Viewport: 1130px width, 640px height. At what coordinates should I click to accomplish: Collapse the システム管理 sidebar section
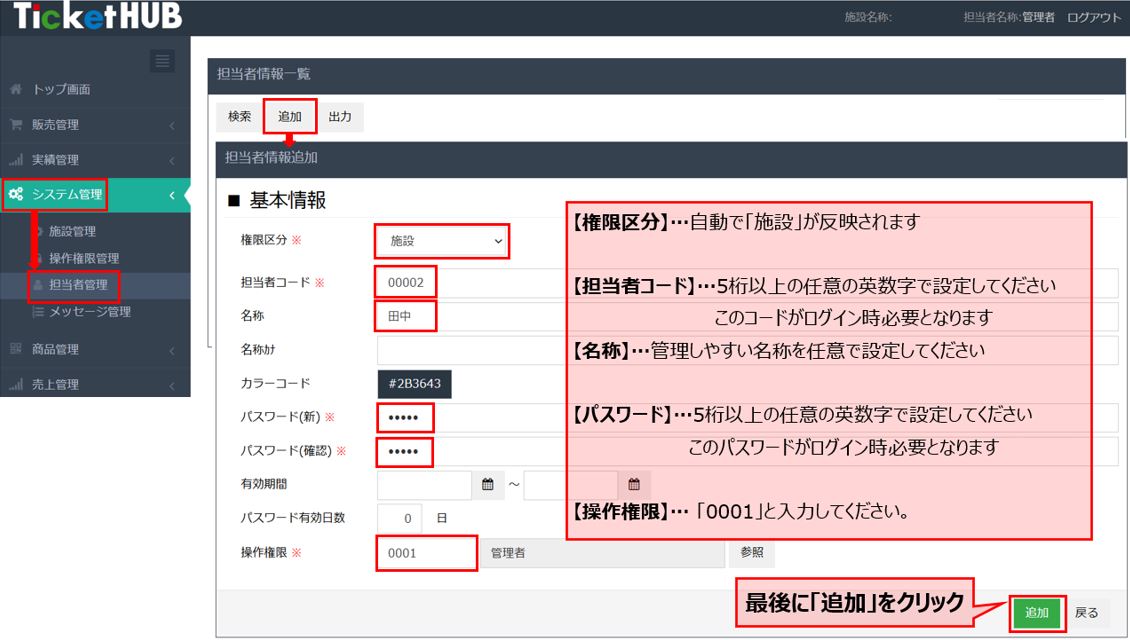(x=172, y=195)
